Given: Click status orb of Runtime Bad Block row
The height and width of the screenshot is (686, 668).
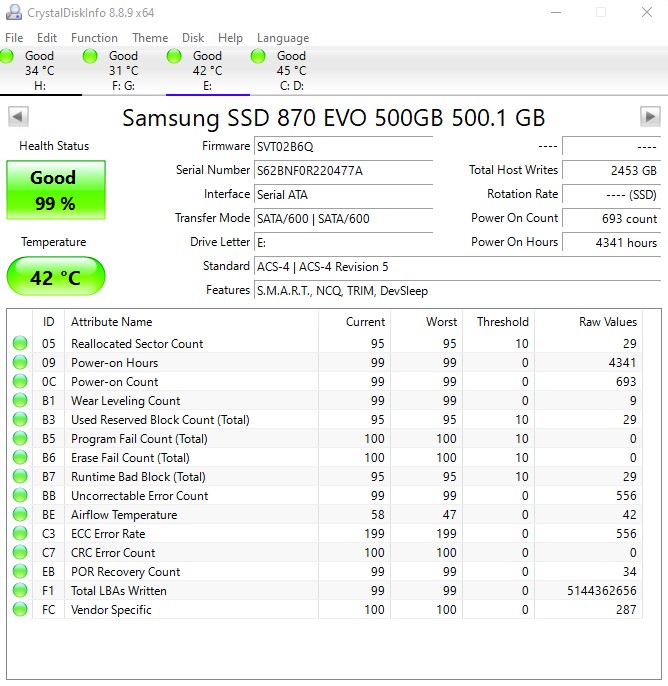Looking at the screenshot, I should coord(20,476).
